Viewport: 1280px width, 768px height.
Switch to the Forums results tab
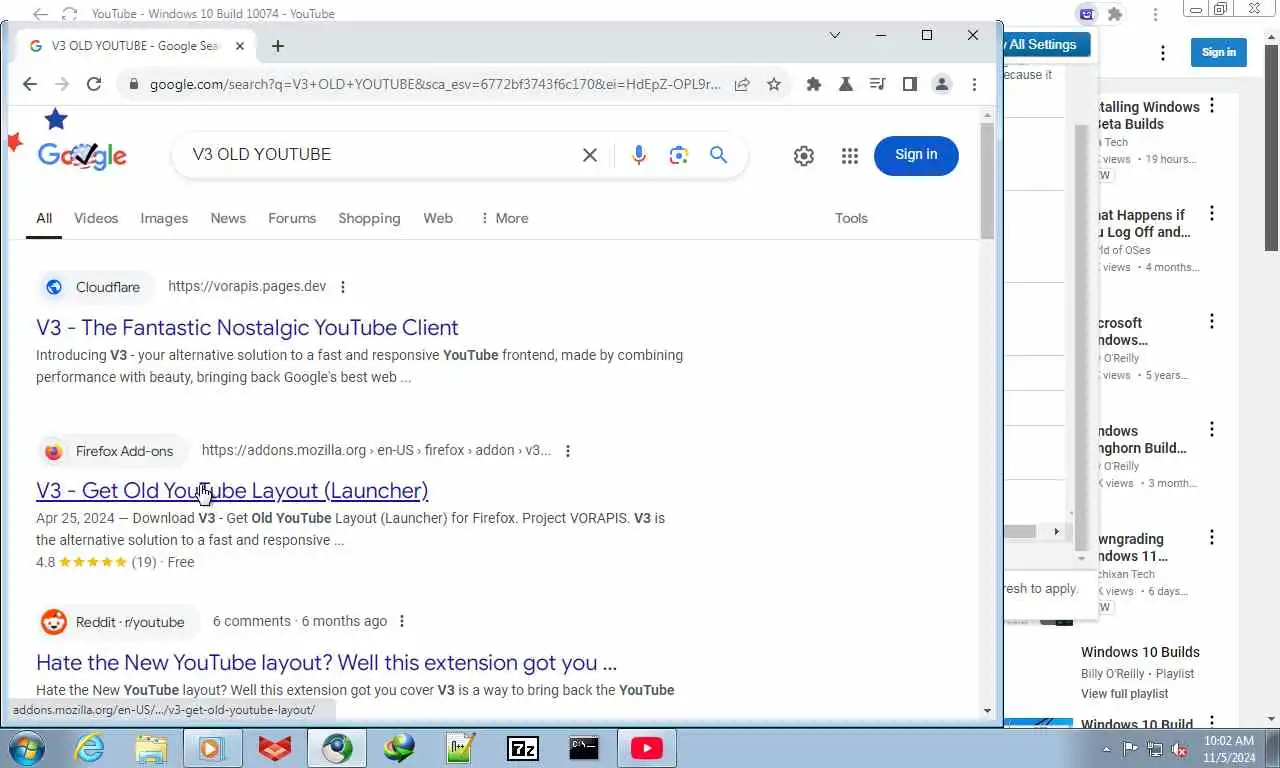coord(292,218)
